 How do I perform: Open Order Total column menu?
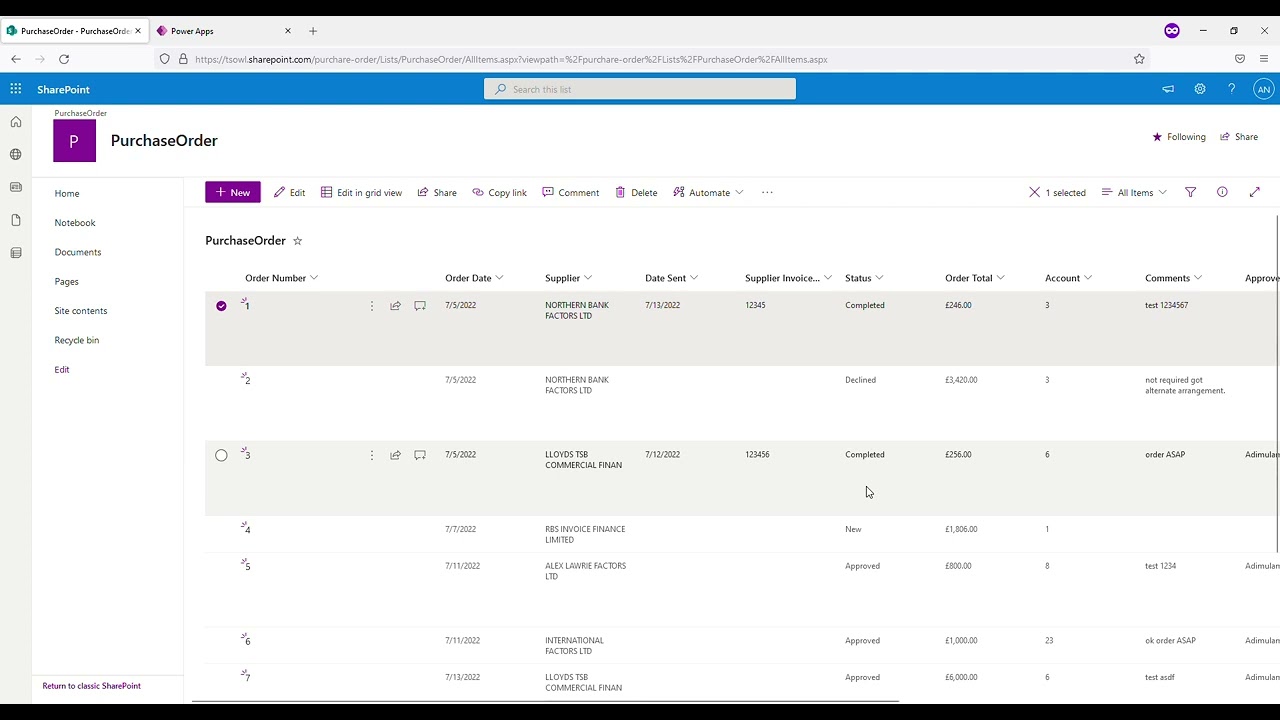pos(1000,278)
